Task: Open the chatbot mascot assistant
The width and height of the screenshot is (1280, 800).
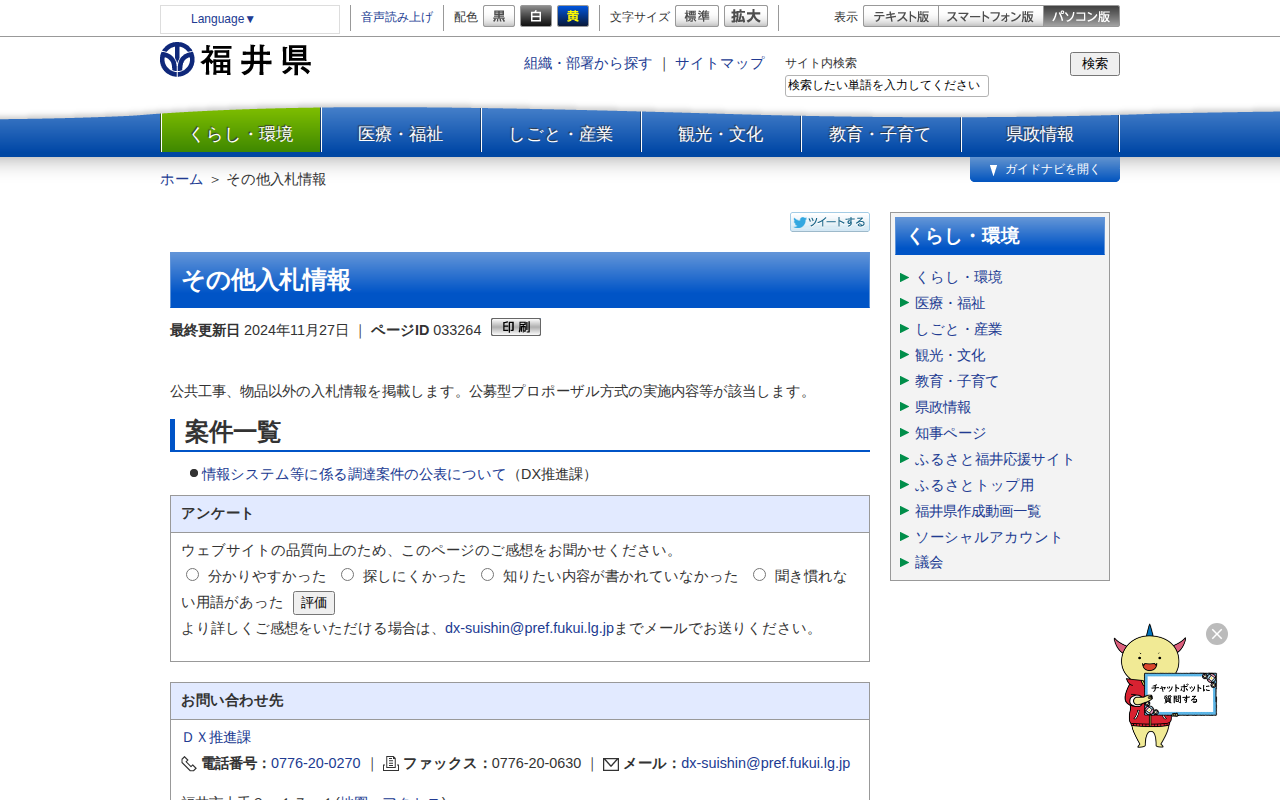Action: [1164, 688]
